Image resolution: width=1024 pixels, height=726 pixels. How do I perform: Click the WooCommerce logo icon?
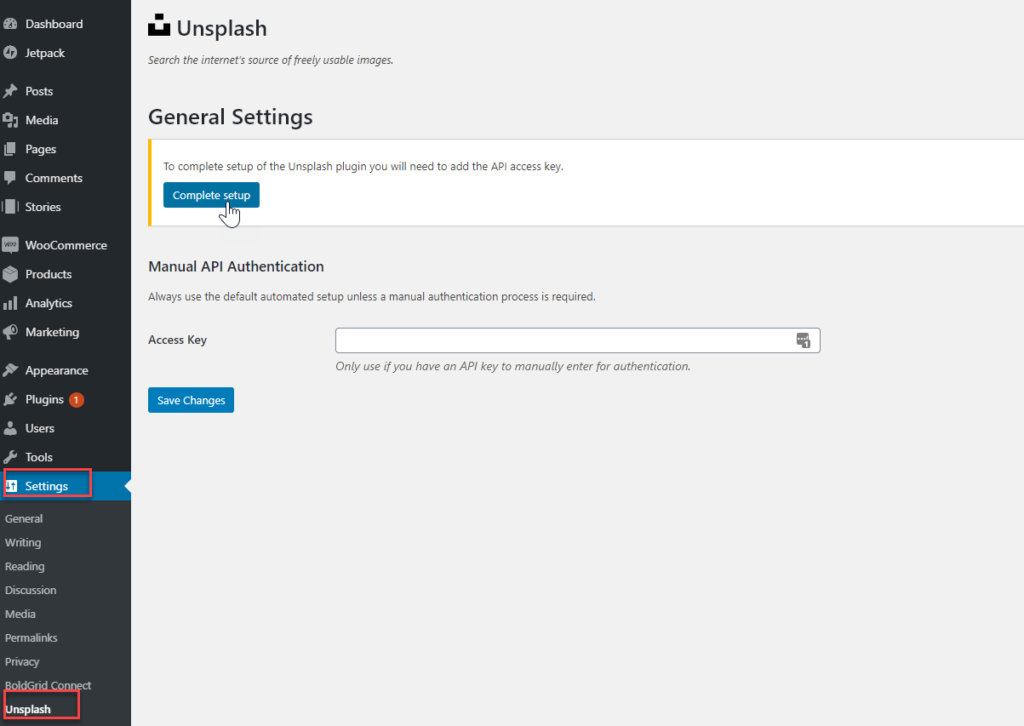pyautogui.click(x=10, y=245)
